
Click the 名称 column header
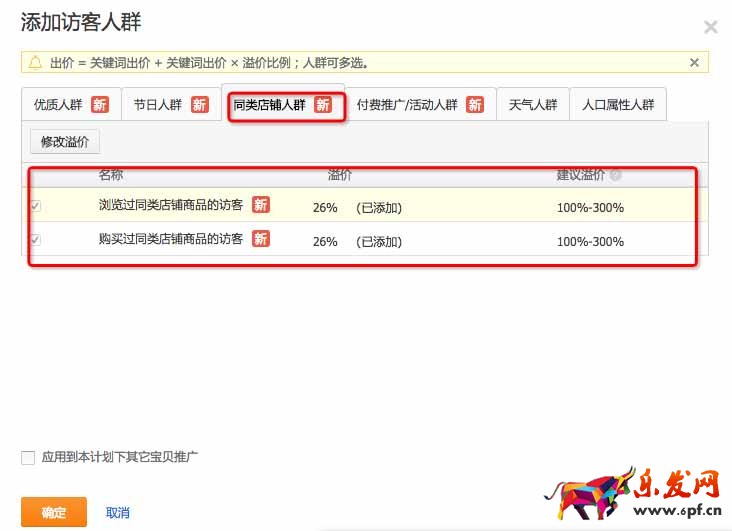(x=111, y=175)
